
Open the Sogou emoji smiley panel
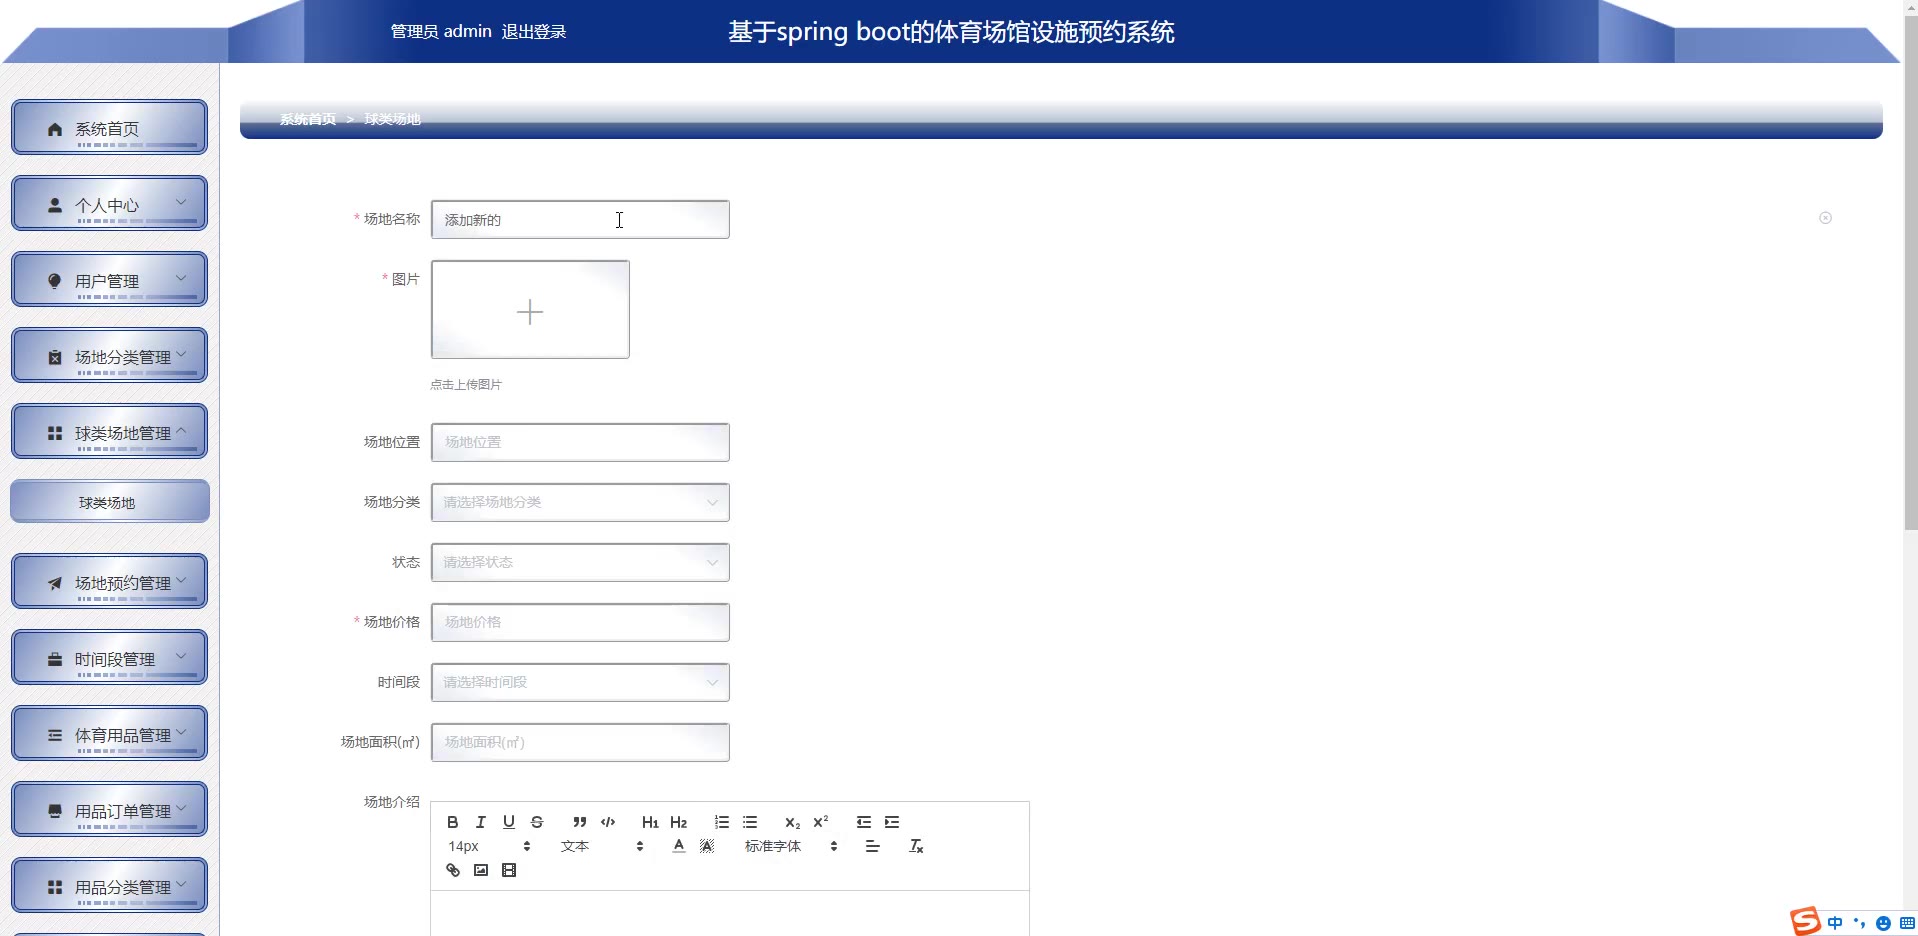click(x=1883, y=923)
